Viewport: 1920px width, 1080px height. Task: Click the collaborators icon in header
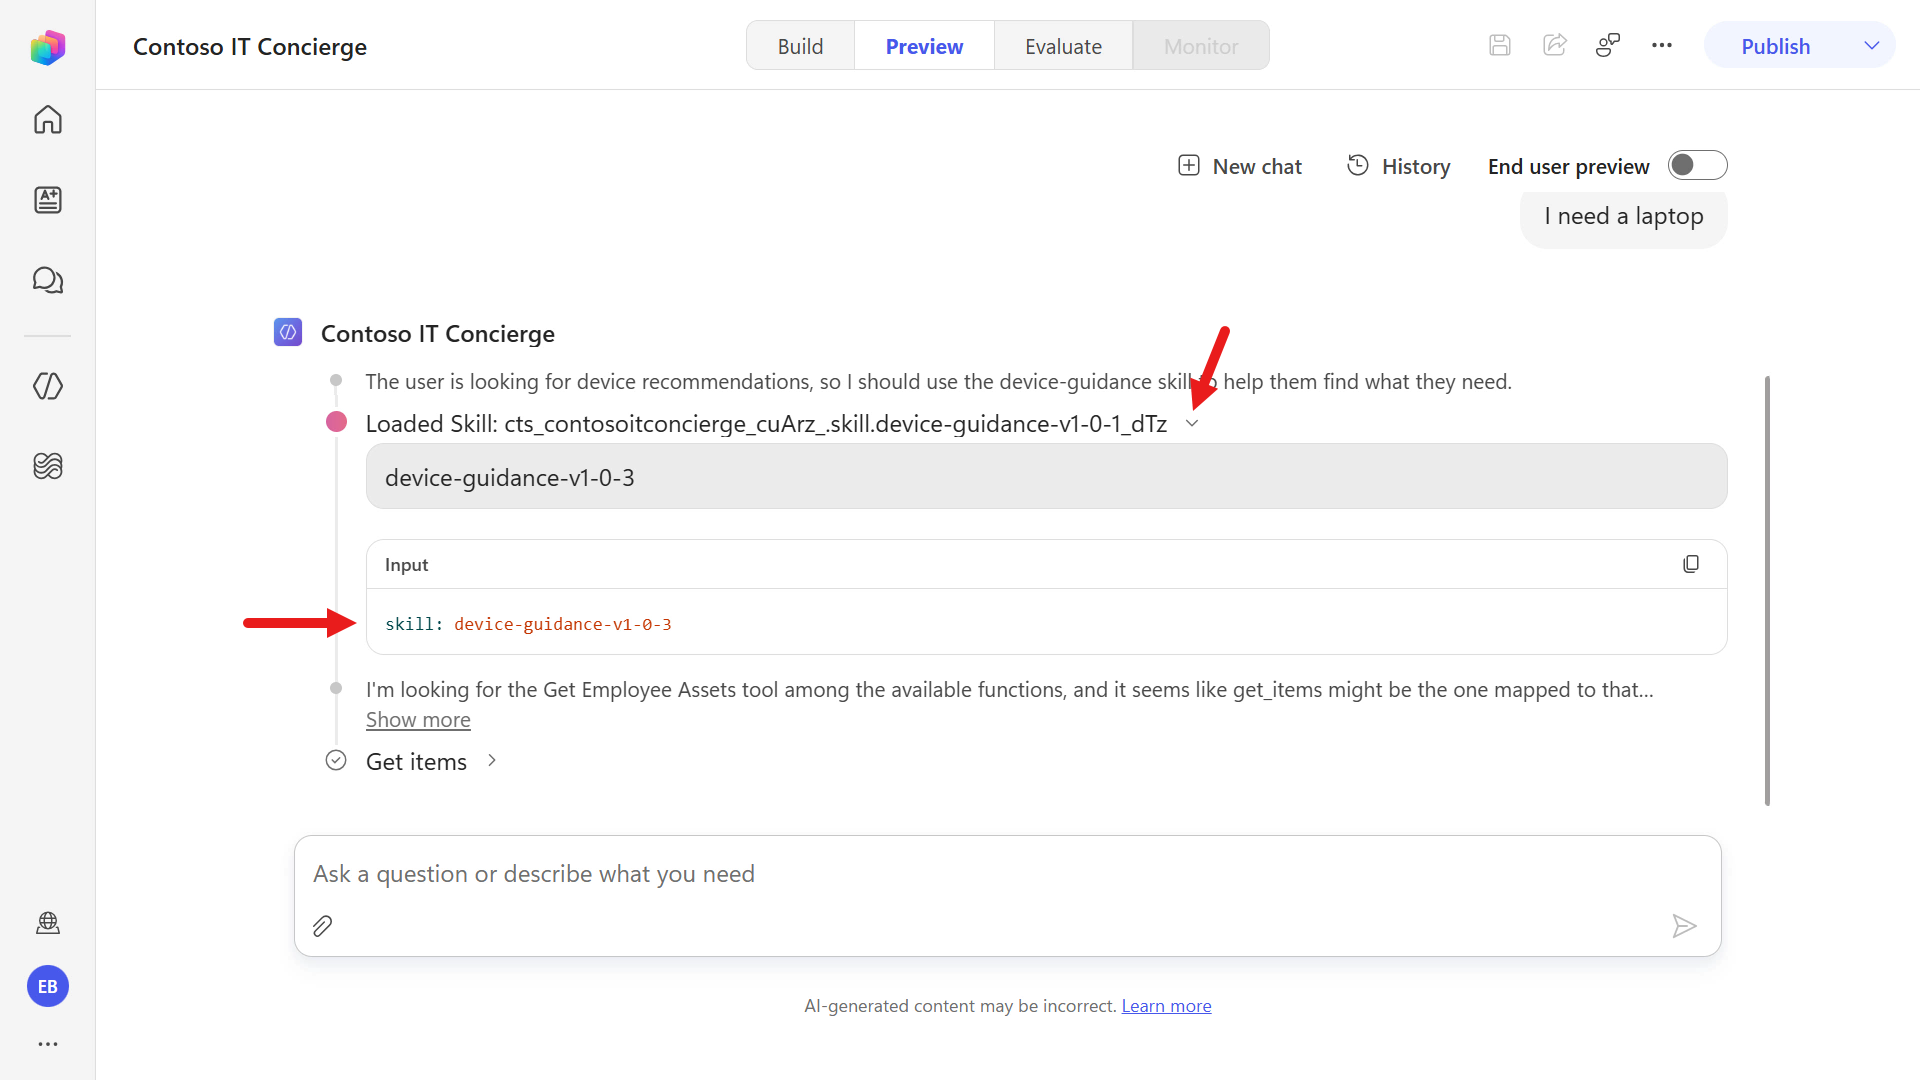(x=1608, y=46)
